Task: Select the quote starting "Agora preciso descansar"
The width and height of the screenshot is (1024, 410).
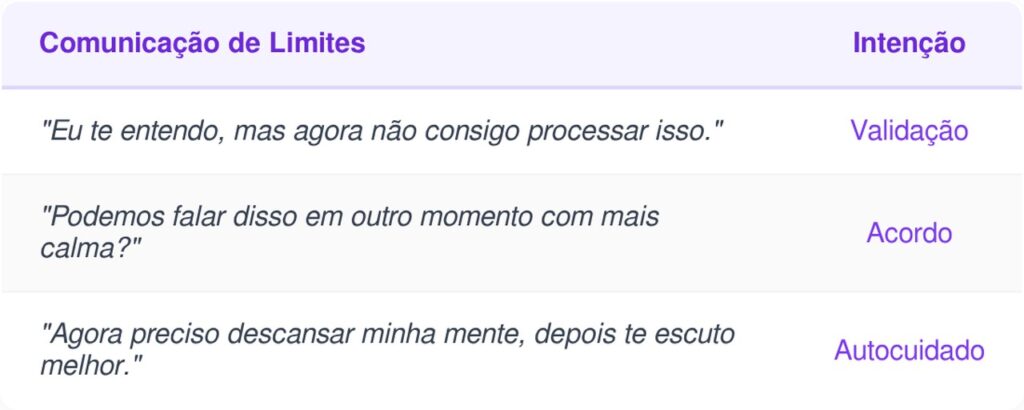Action: coord(387,349)
